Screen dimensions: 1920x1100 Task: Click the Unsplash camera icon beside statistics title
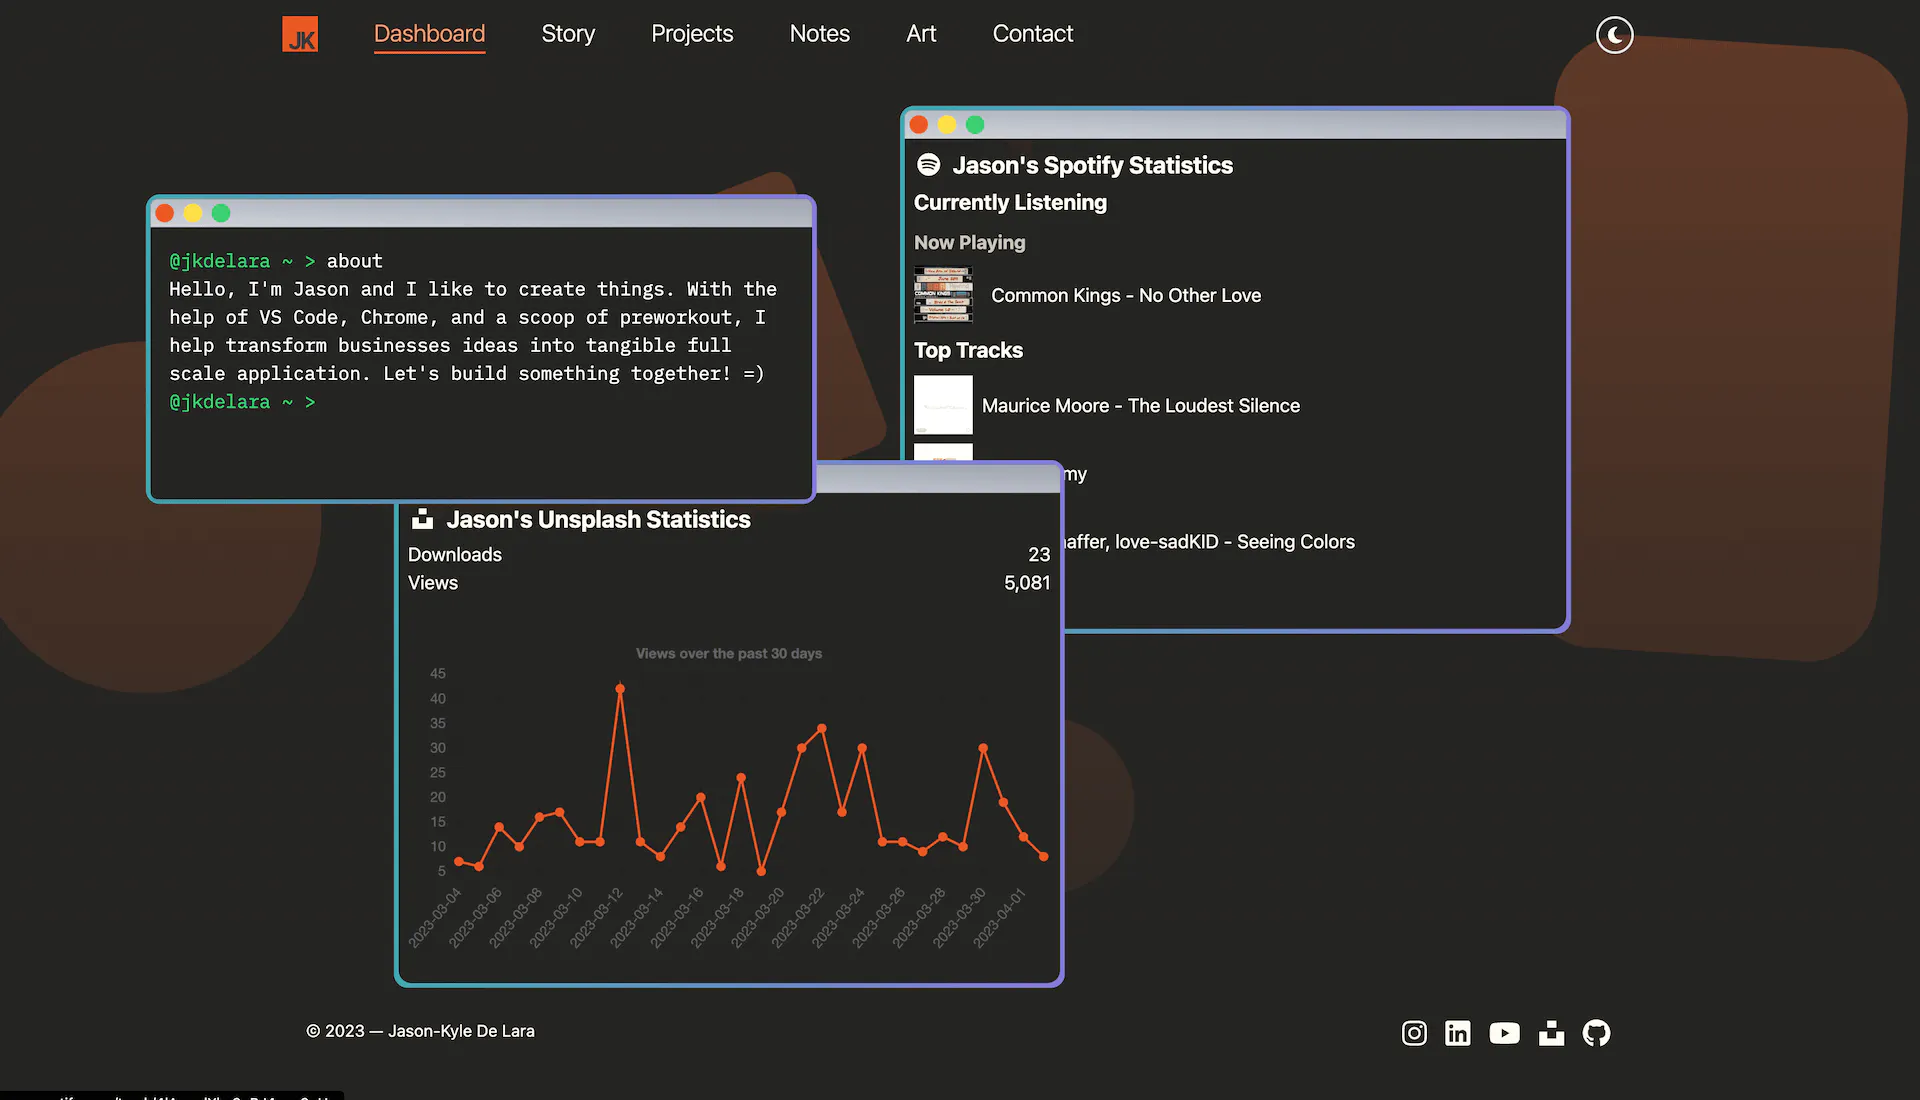(x=423, y=519)
